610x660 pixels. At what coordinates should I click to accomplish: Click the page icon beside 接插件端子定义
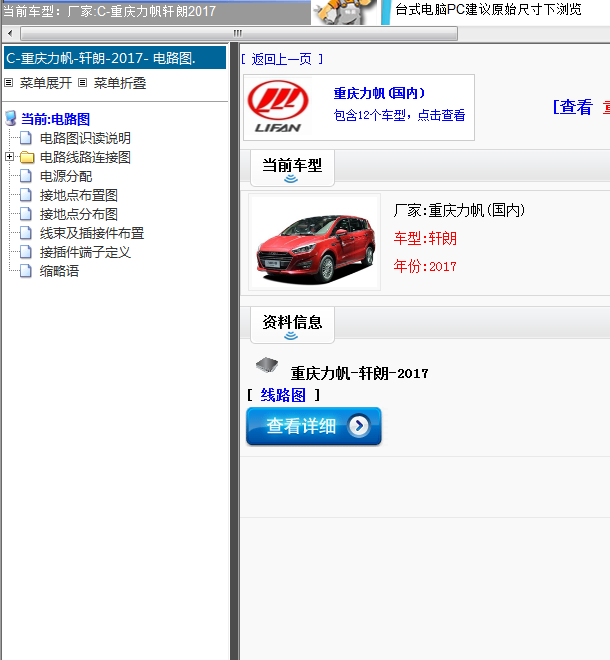coord(27,252)
